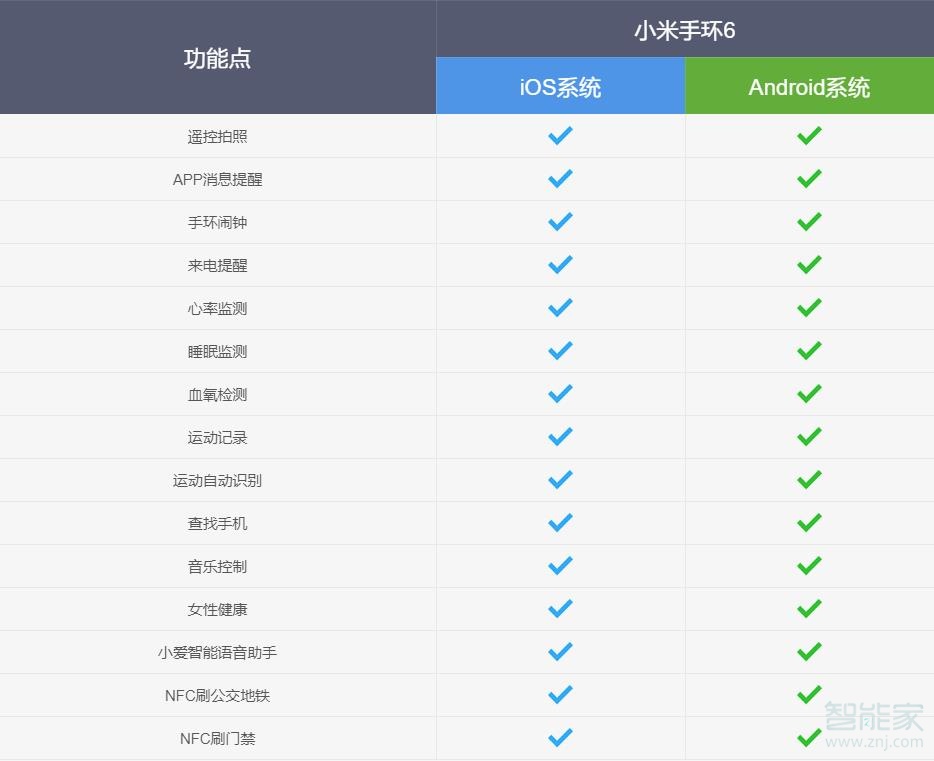Click the Android checkmark for 音乐控制
The width and height of the screenshot is (934, 761).
tap(809, 566)
